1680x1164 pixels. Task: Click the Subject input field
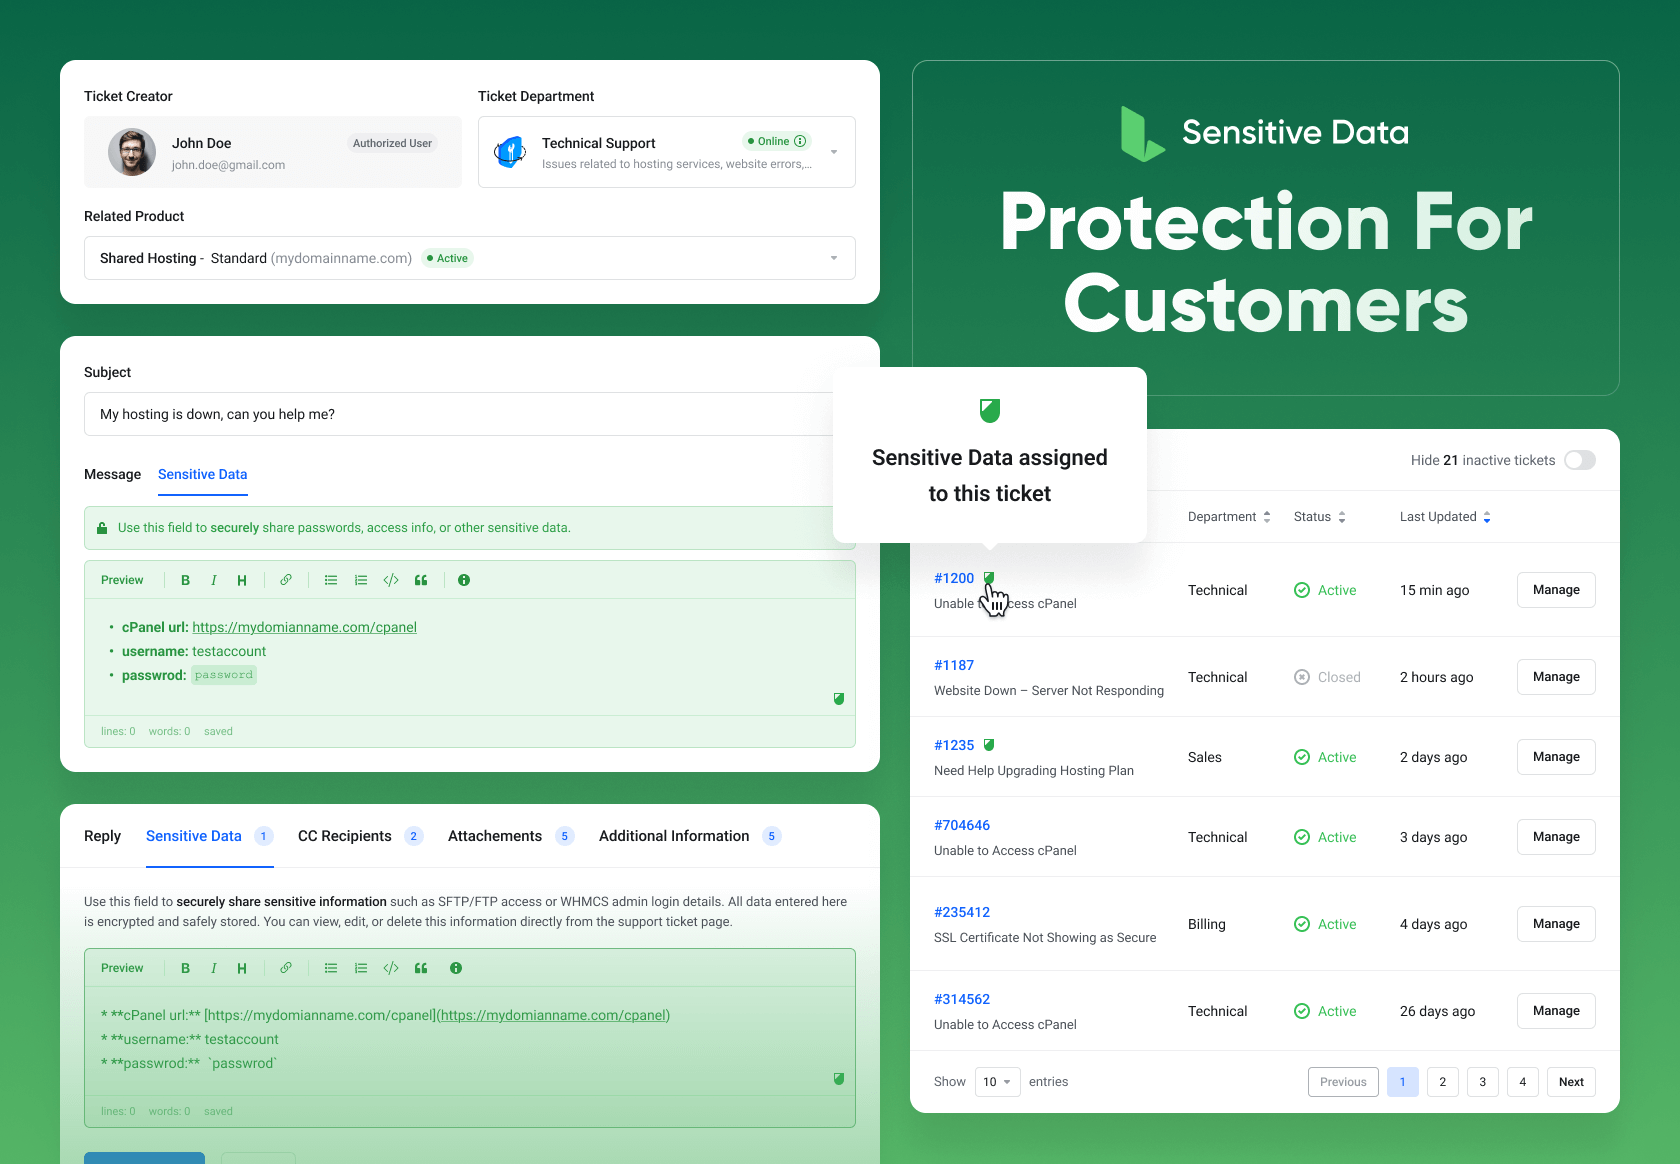point(460,414)
